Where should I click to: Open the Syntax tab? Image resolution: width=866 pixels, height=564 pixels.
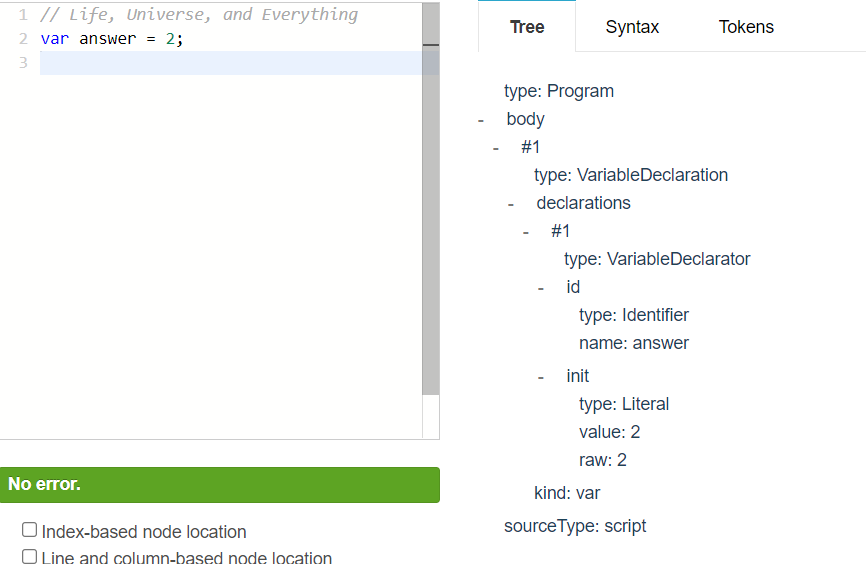click(x=632, y=27)
